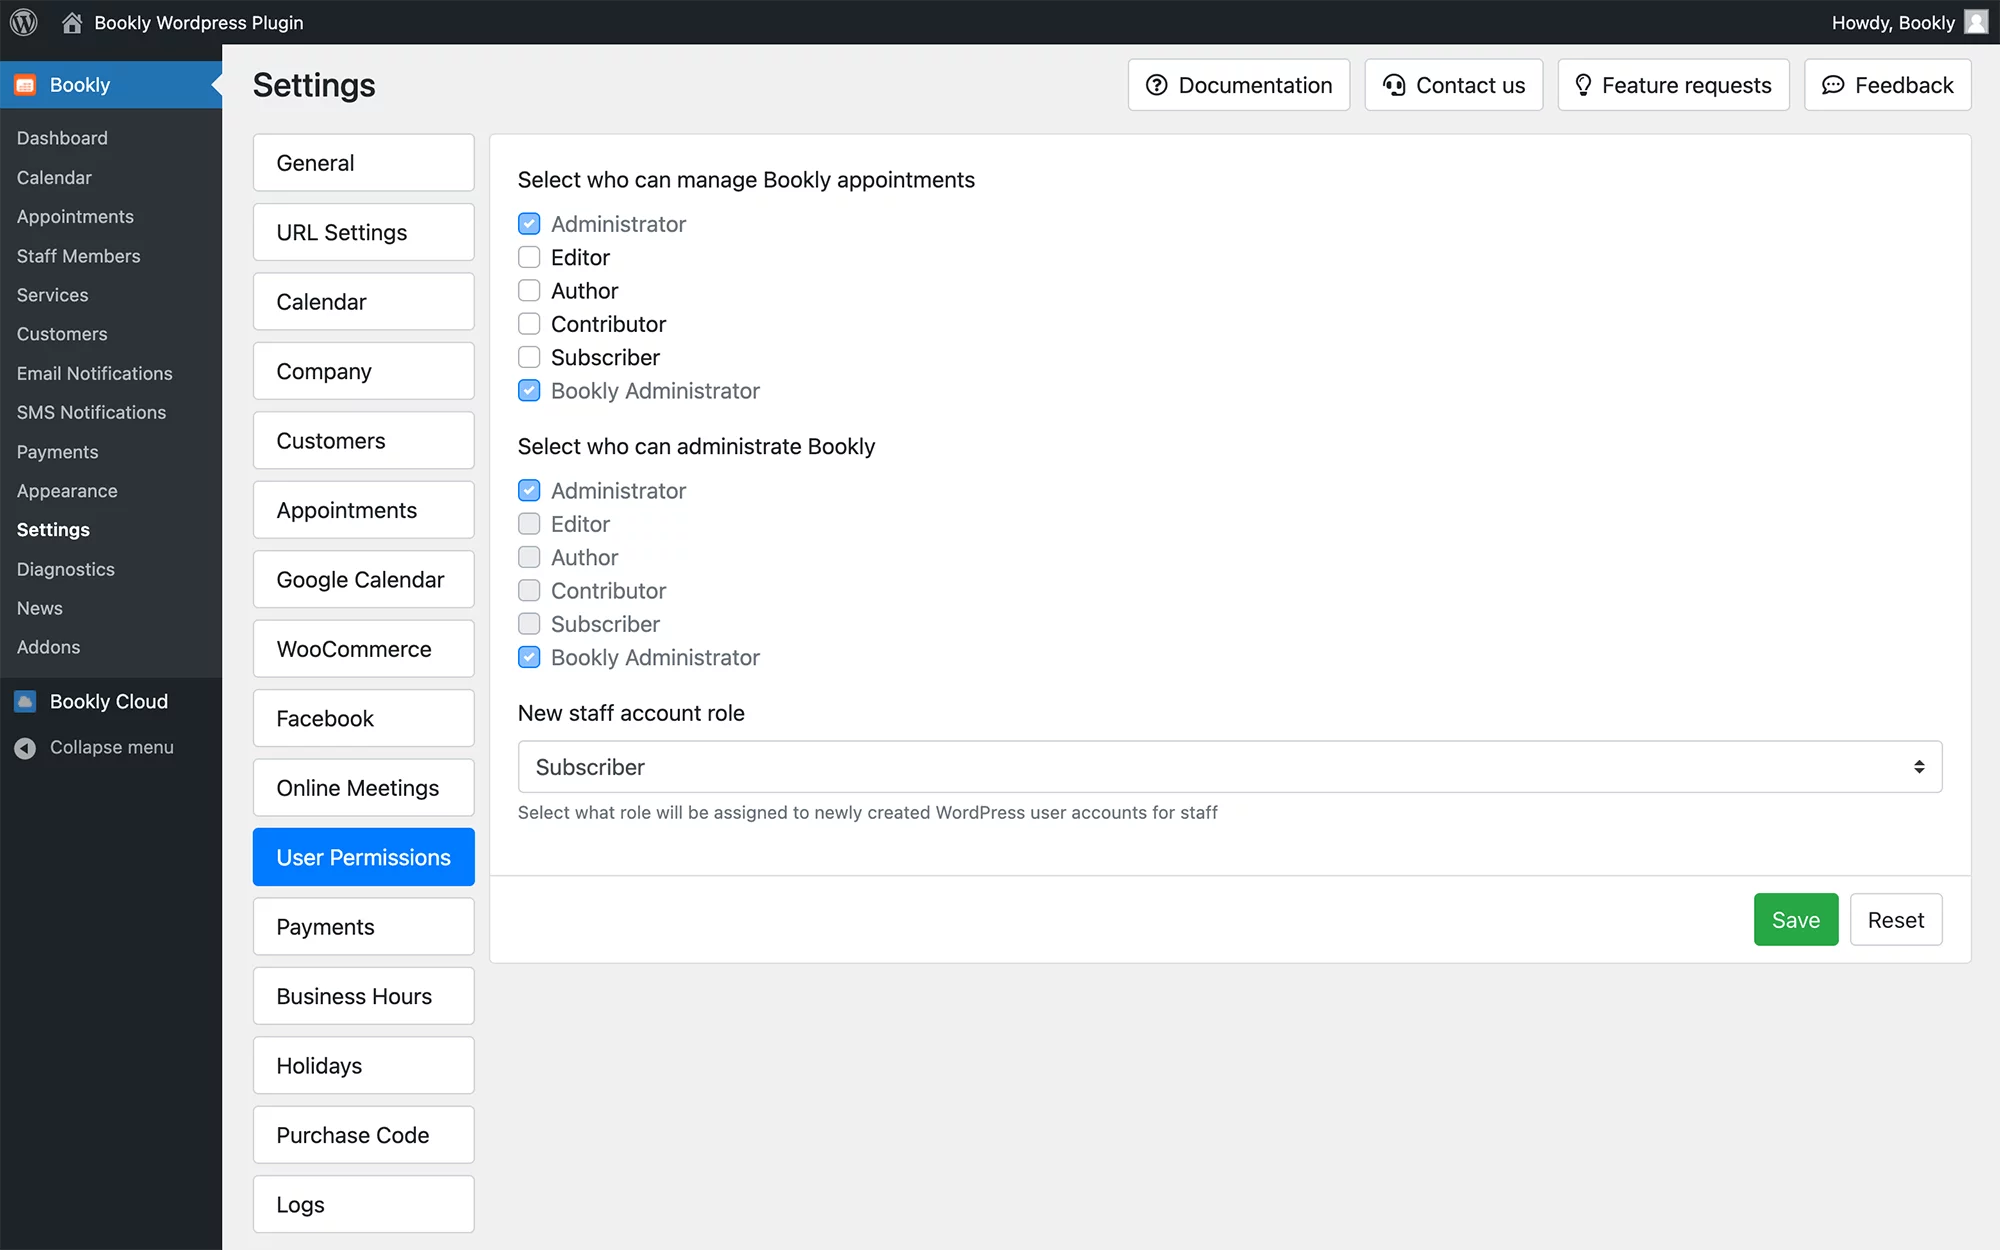Toggle Subscriber under administrate Bookly

pos(529,624)
